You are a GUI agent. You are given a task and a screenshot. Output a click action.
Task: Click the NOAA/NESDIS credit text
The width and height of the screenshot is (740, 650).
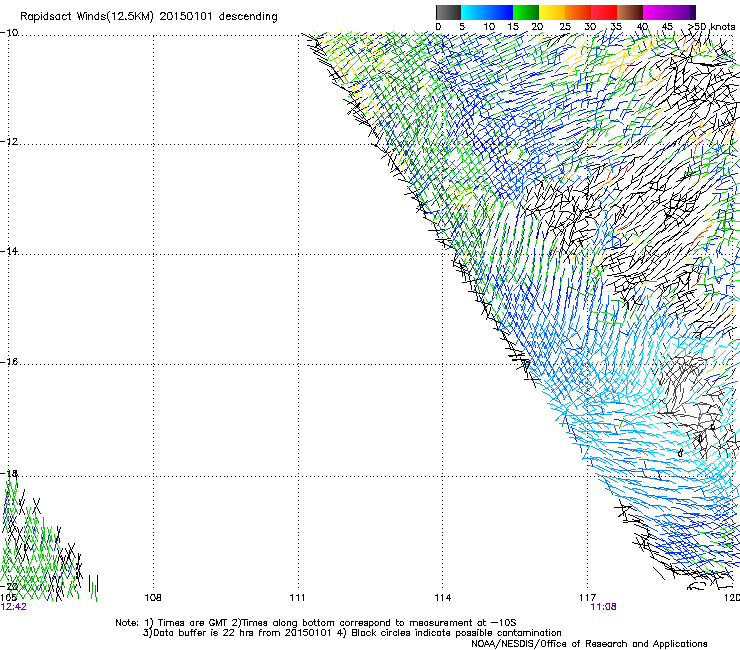tap(589, 643)
